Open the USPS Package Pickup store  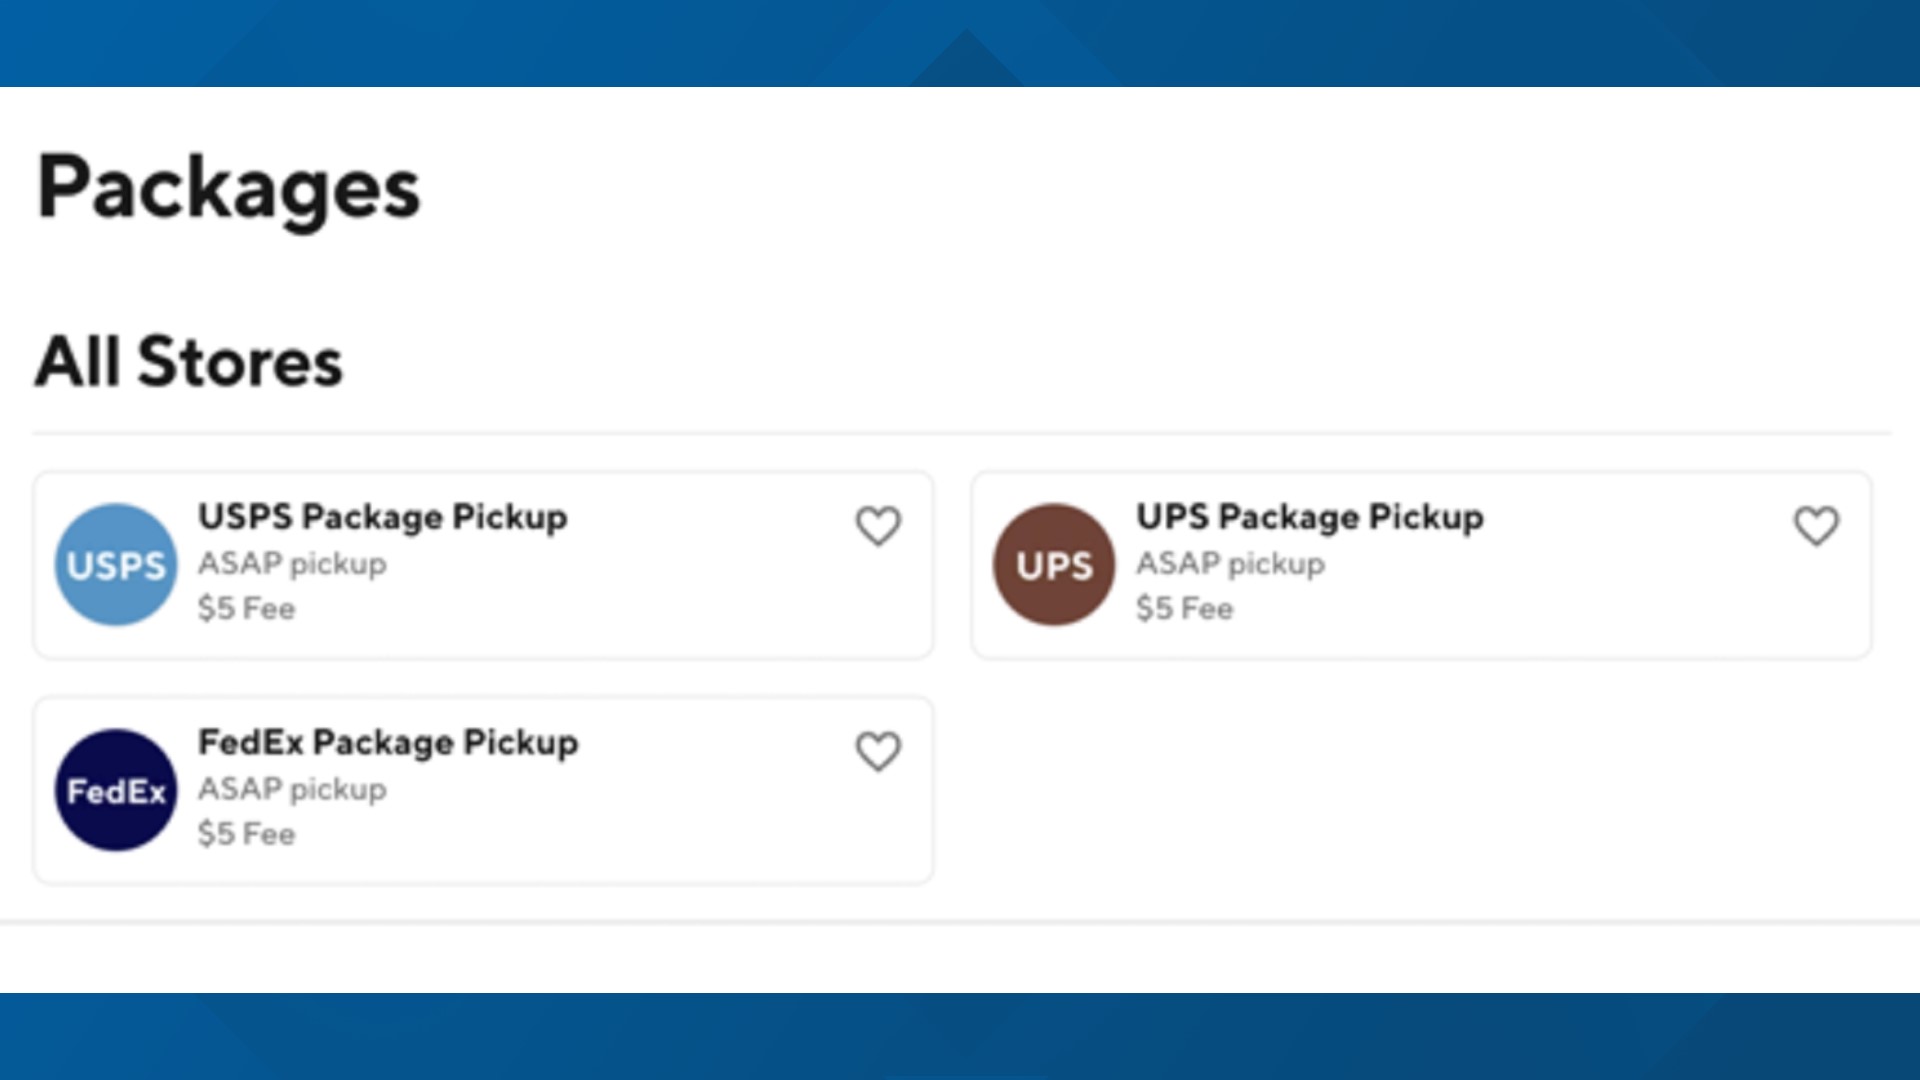tap(483, 563)
